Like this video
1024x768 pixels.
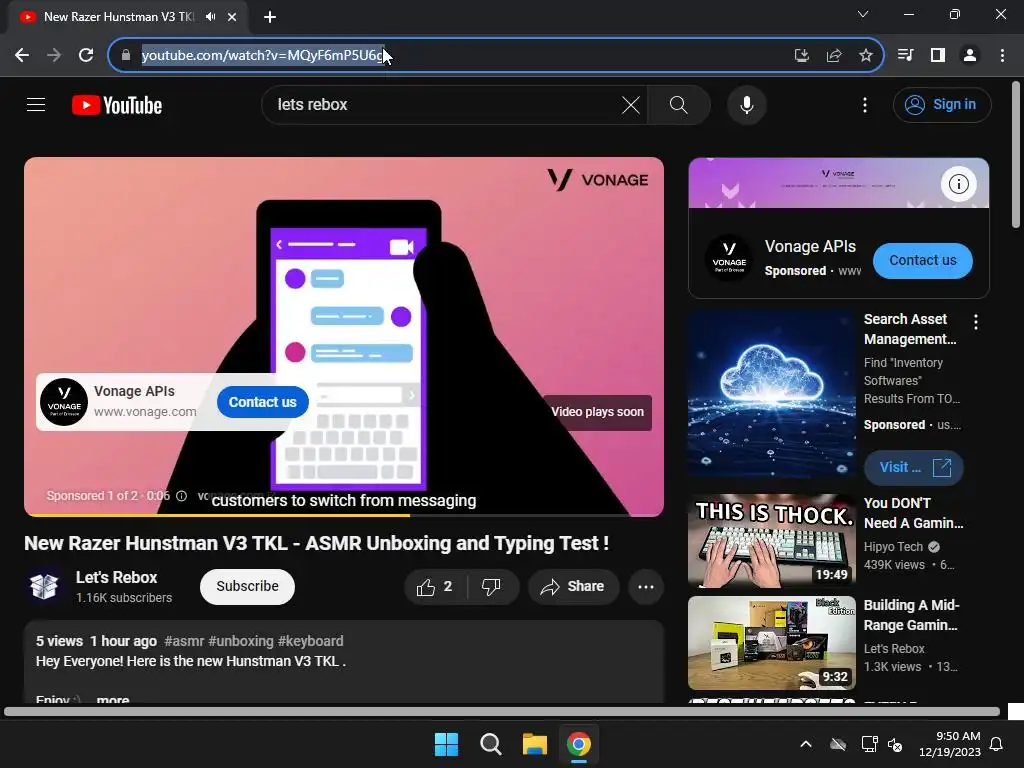point(435,586)
